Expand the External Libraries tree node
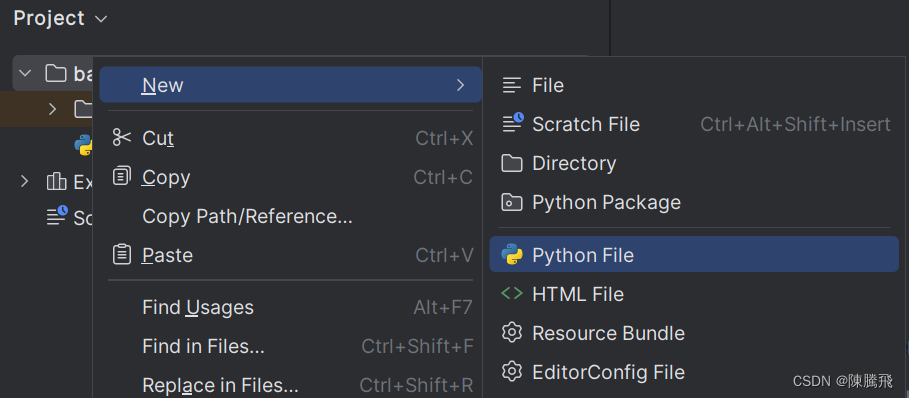909x398 pixels. [x=24, y=182]
